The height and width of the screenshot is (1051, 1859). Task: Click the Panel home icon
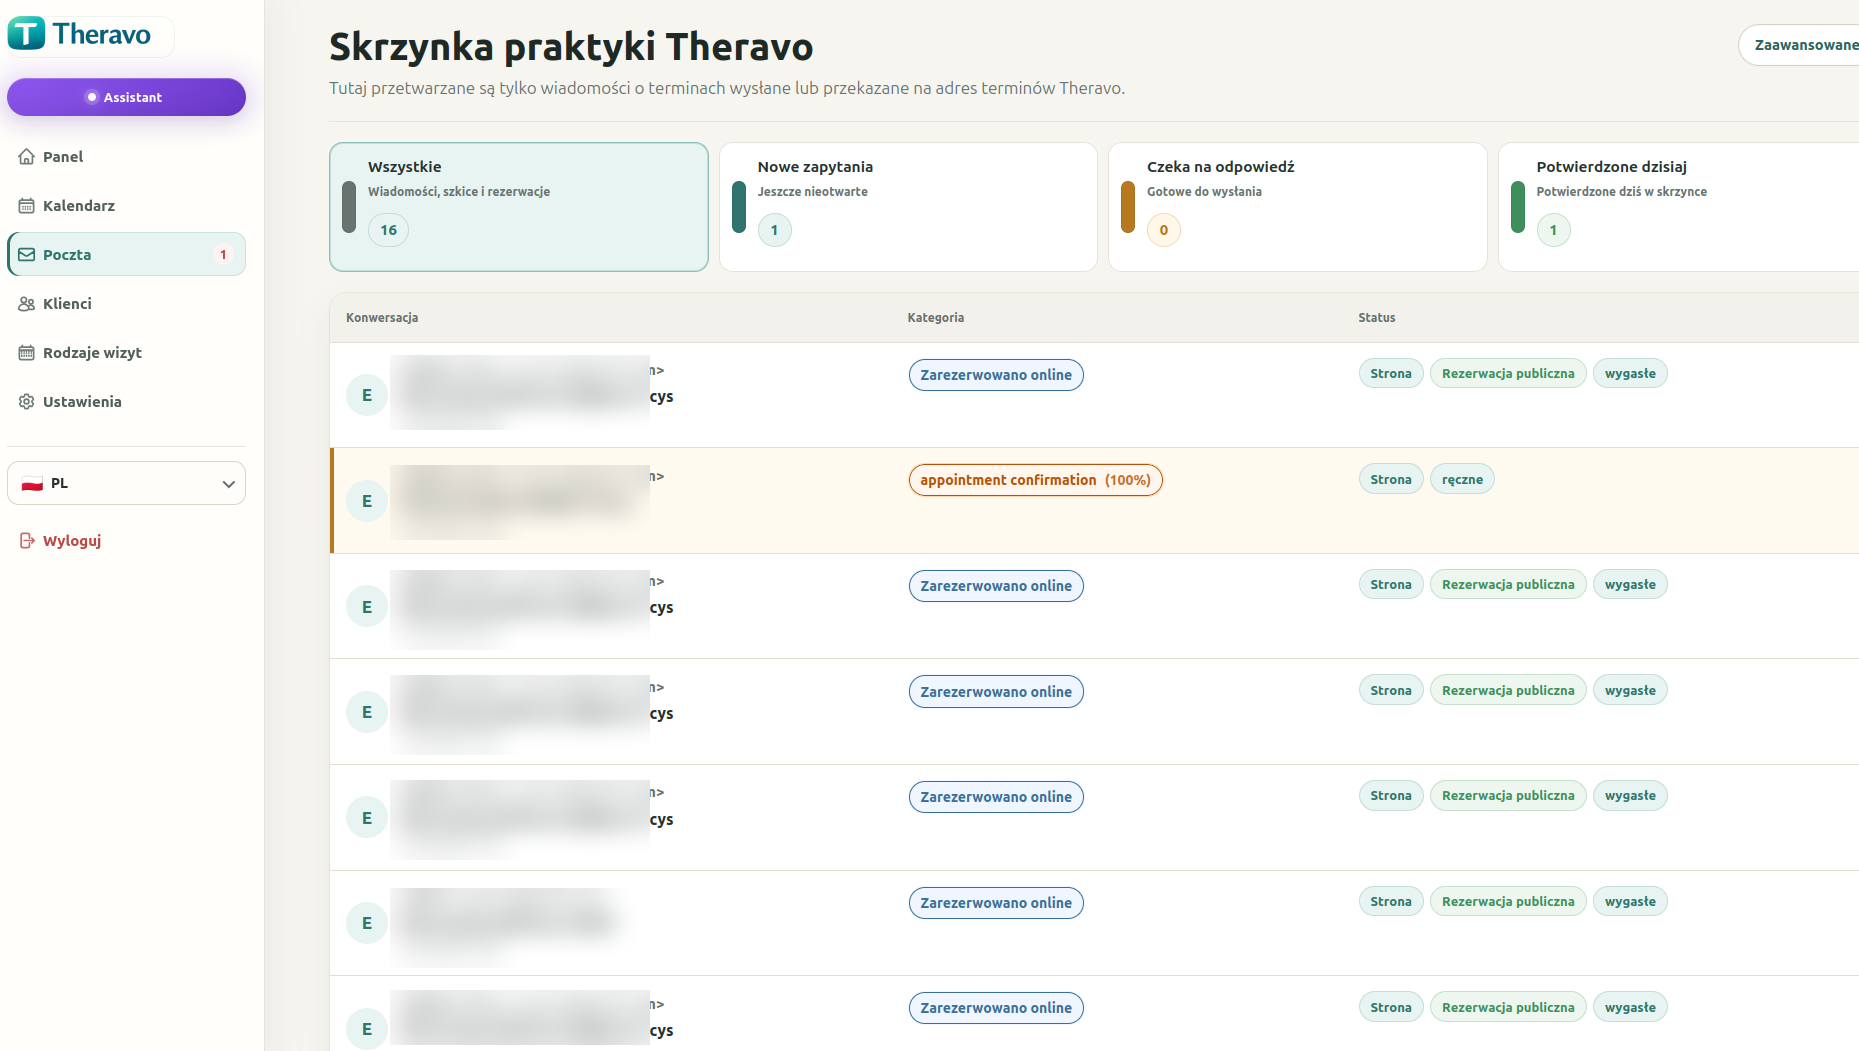[27, 157]
